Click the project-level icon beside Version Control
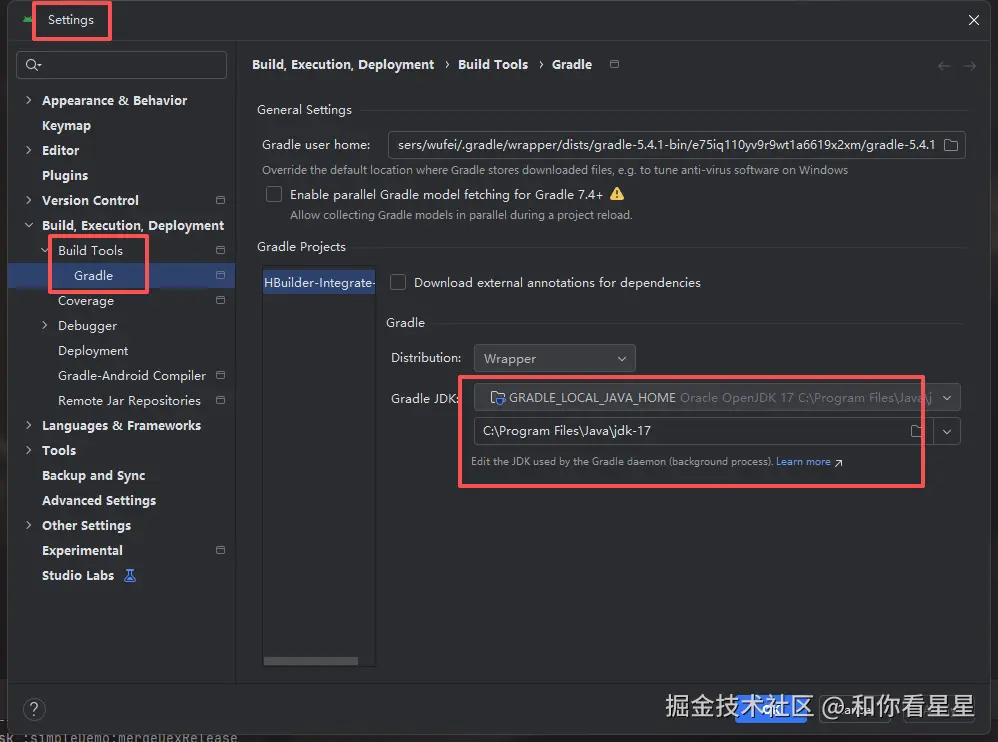 click(220, 200)
